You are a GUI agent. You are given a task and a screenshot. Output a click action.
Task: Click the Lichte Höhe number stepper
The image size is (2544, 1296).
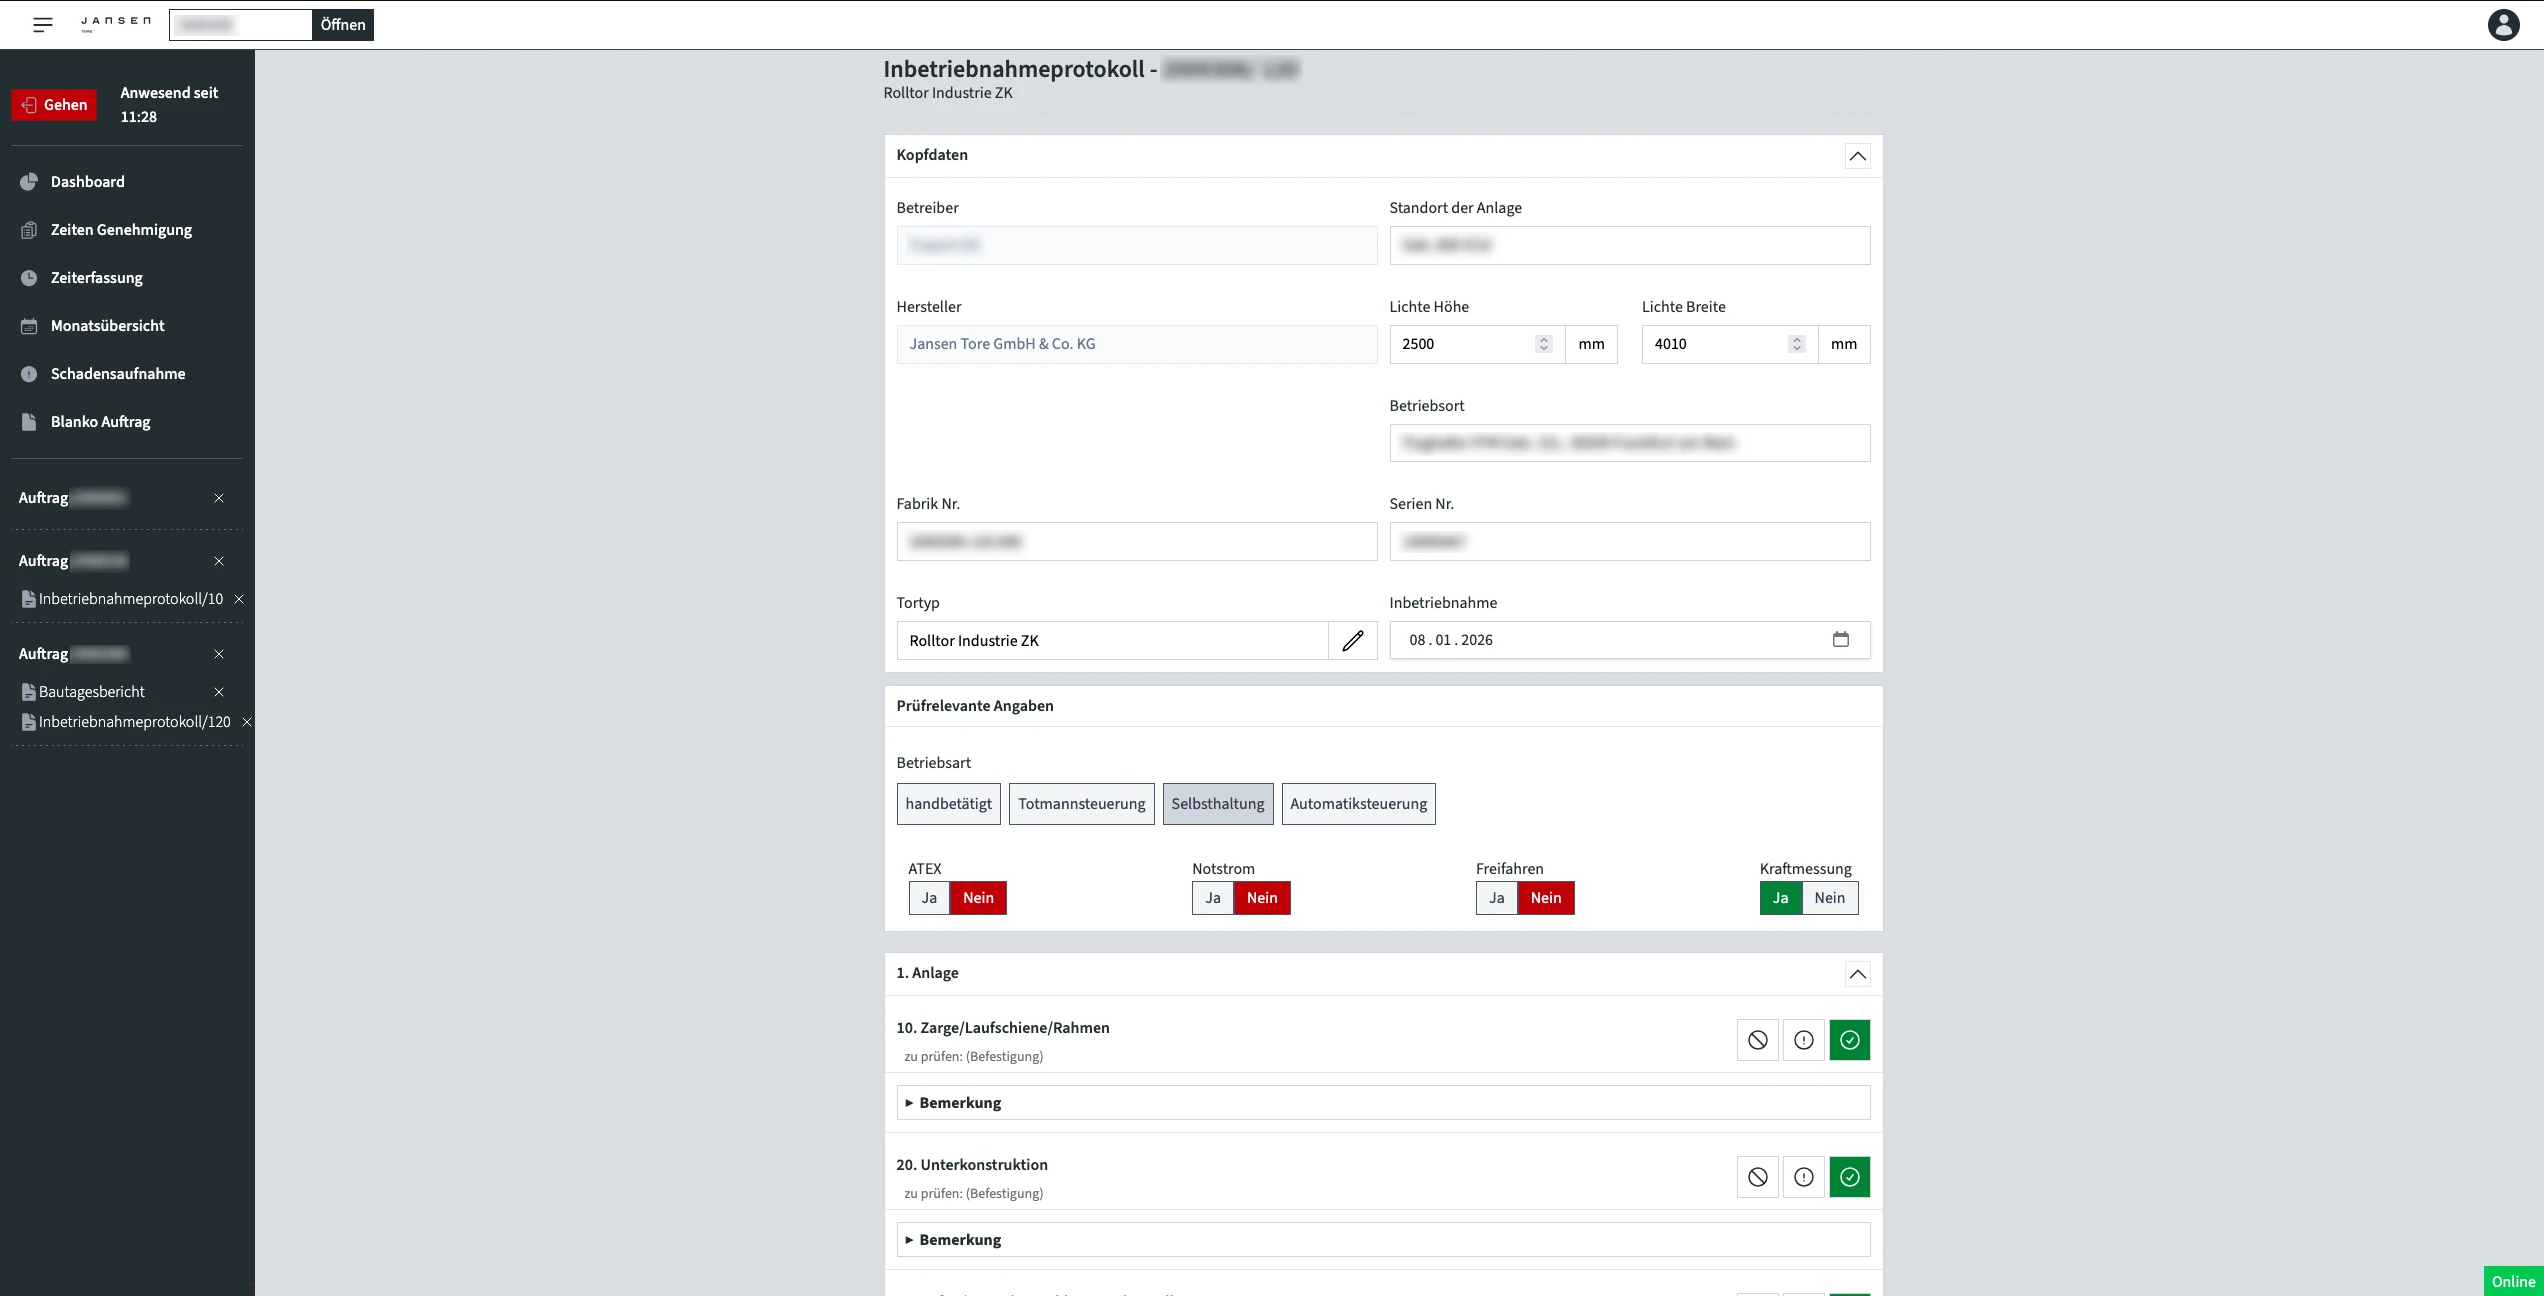[x=1543, y=344]
